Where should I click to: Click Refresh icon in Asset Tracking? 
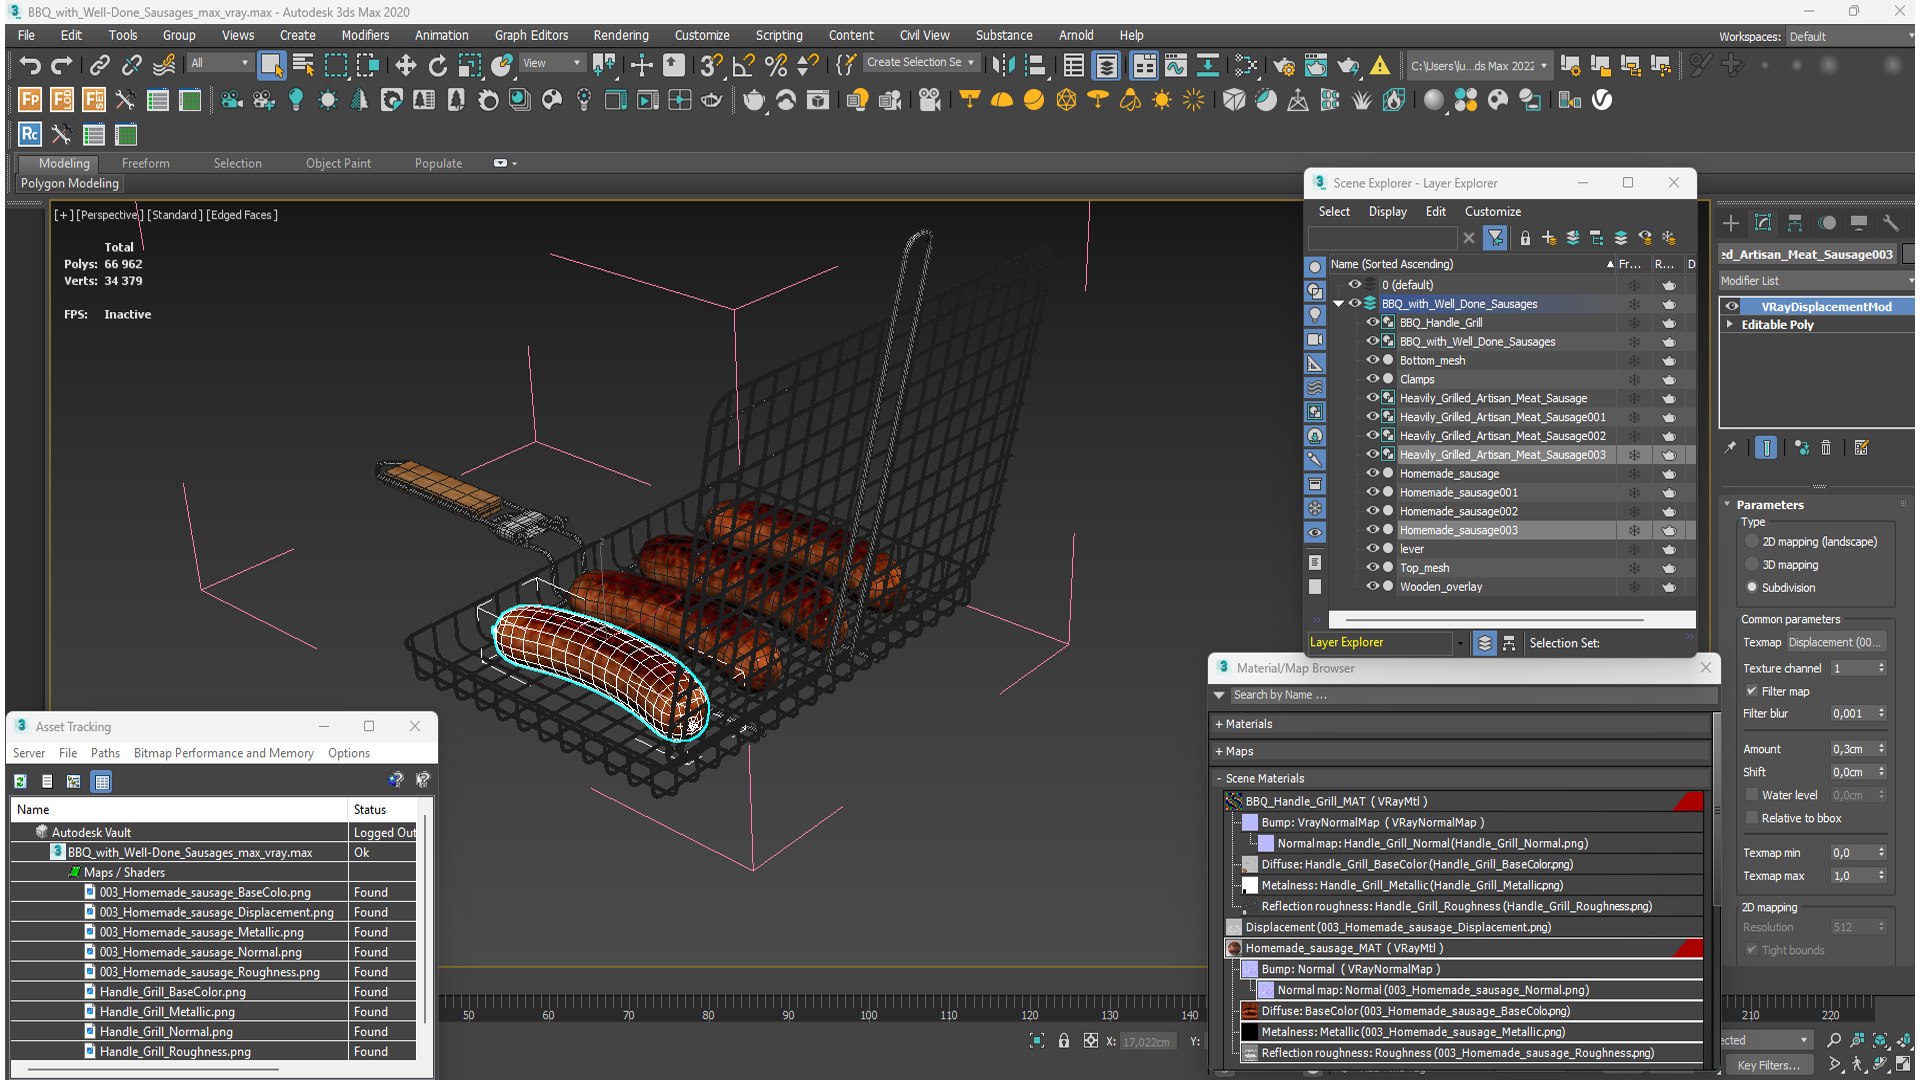(x=20, y=782)
